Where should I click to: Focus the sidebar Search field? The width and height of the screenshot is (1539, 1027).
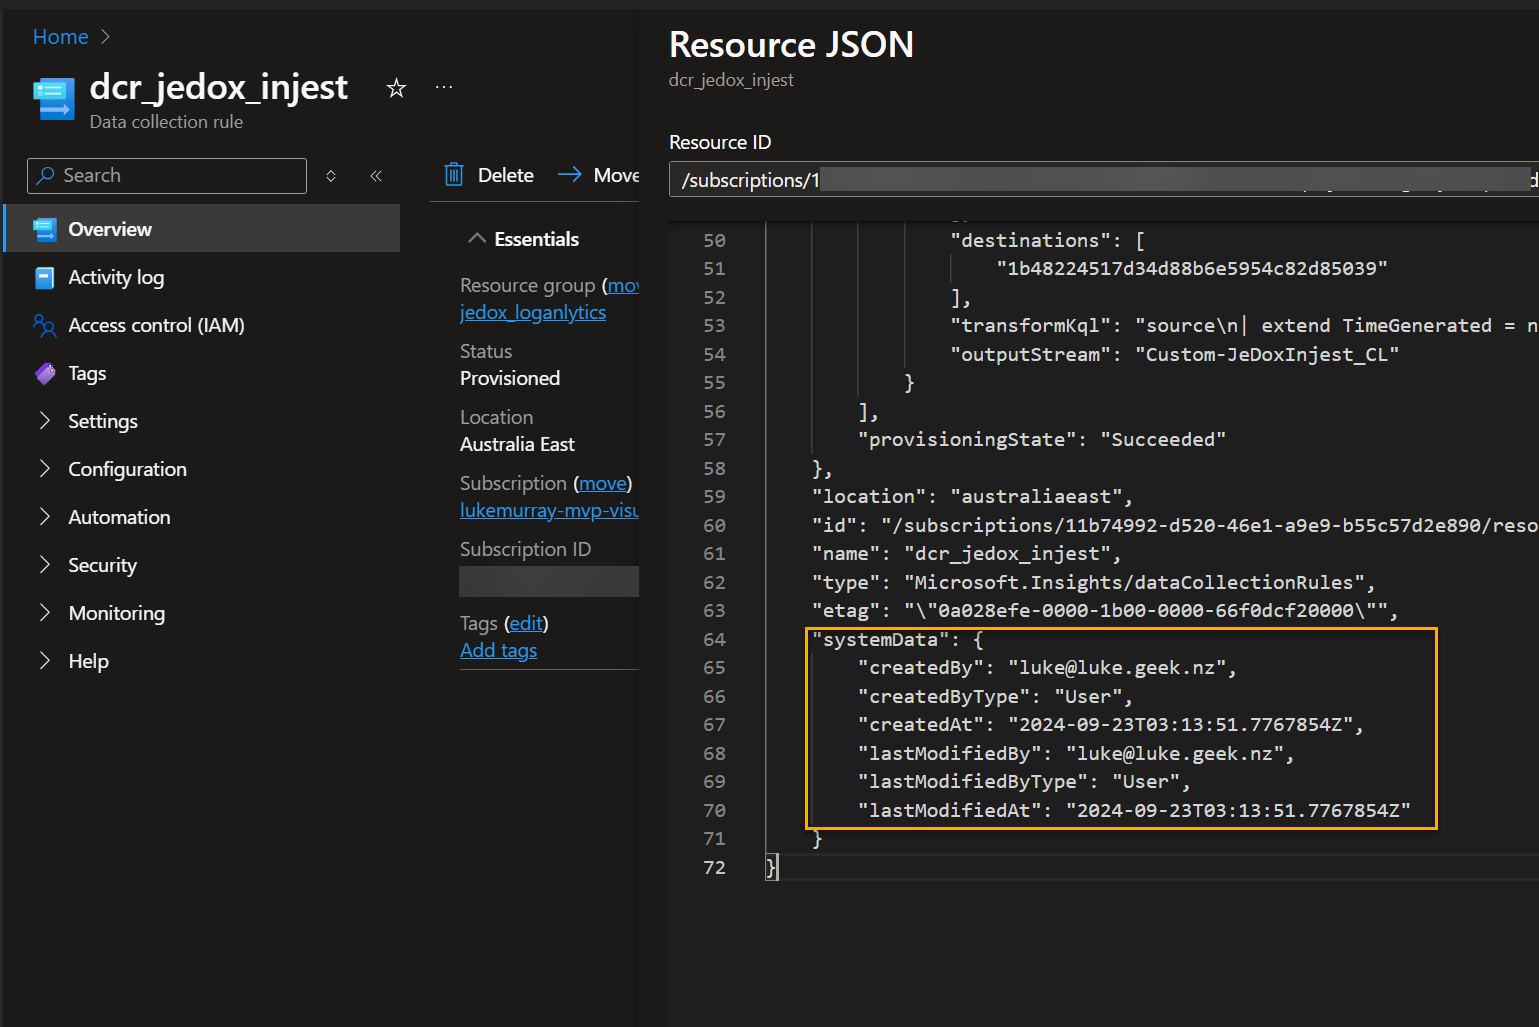167,176
